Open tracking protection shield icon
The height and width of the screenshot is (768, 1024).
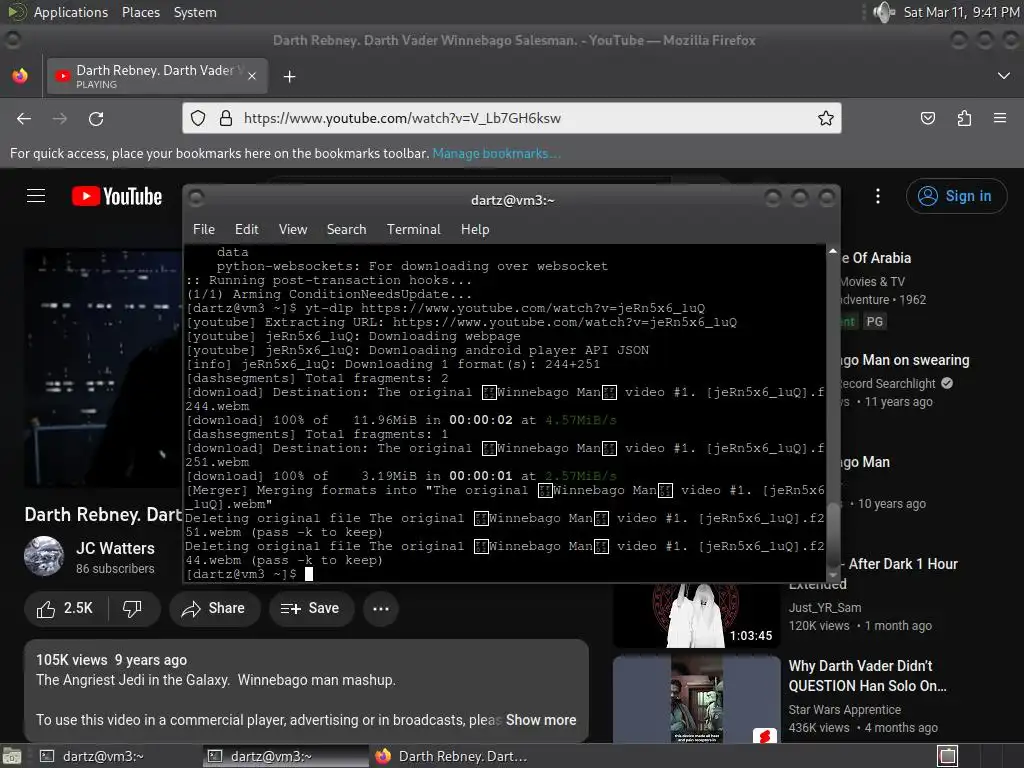(x=198, y=118)
